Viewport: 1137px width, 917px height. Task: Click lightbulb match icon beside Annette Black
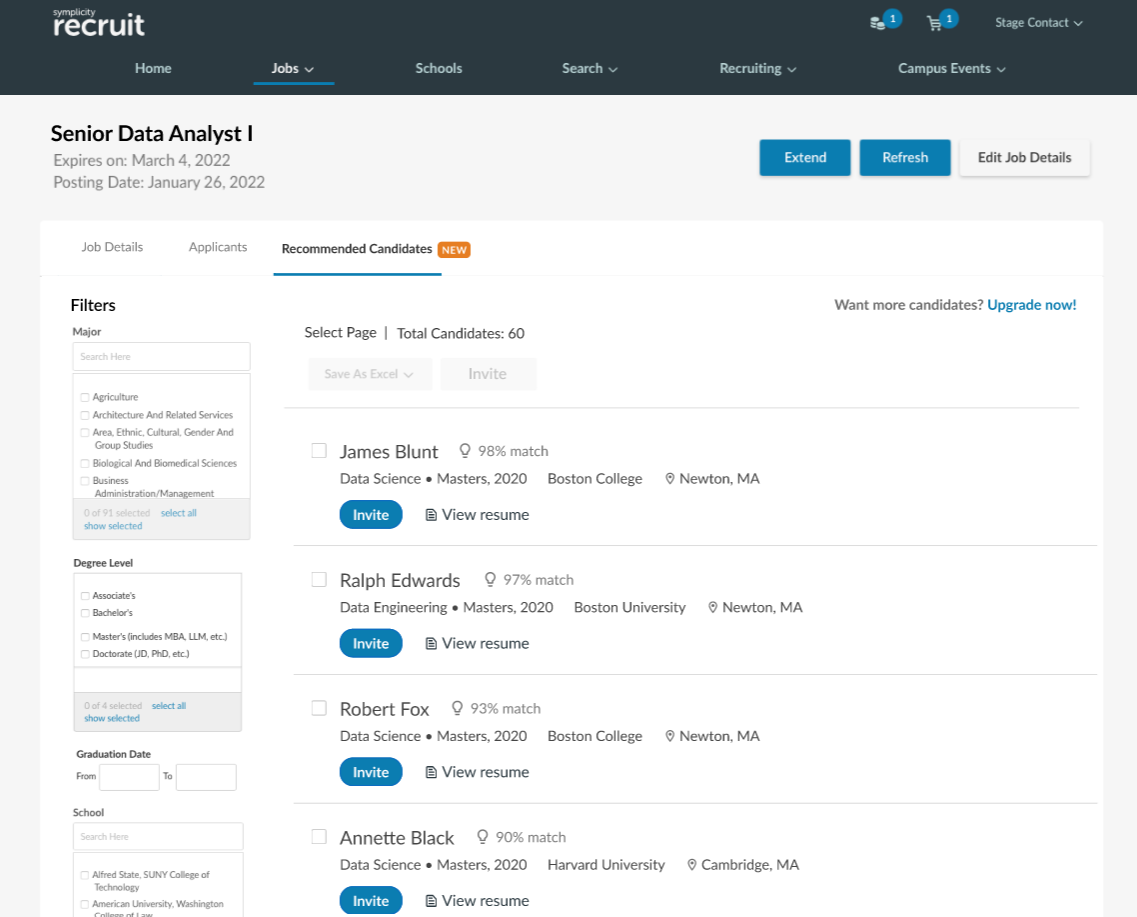click(483, 837)
